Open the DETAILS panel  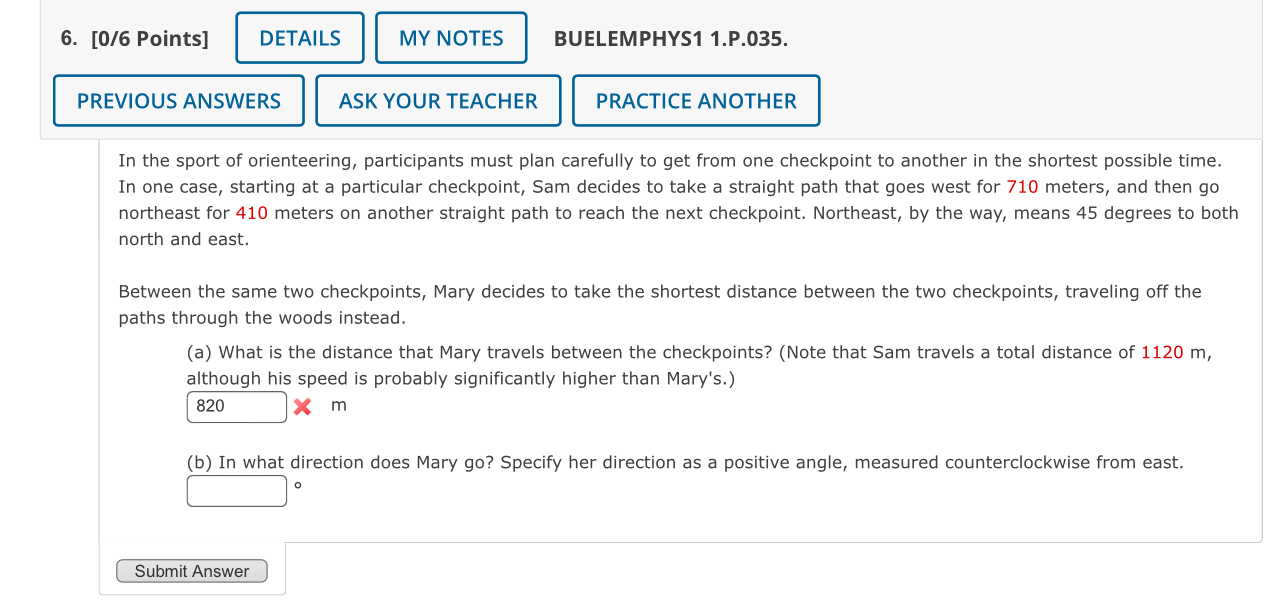pos(299,38)
